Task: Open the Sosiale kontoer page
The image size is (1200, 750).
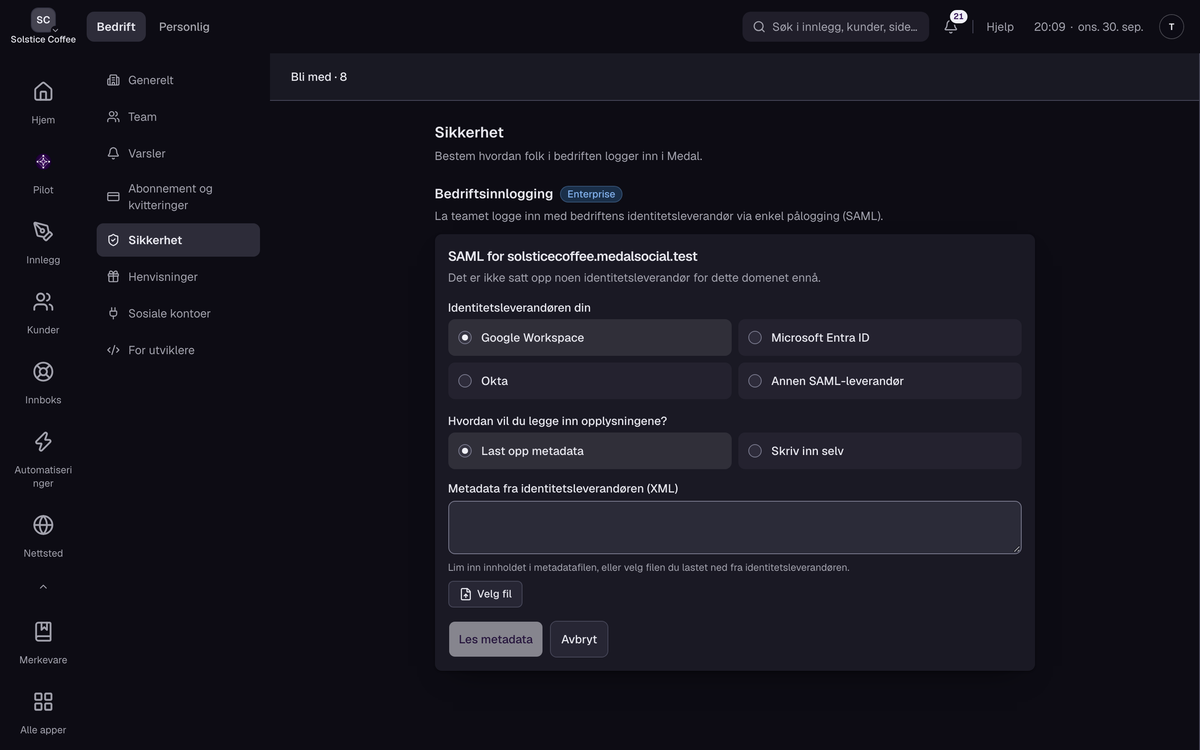Action: tap(178, 314)
